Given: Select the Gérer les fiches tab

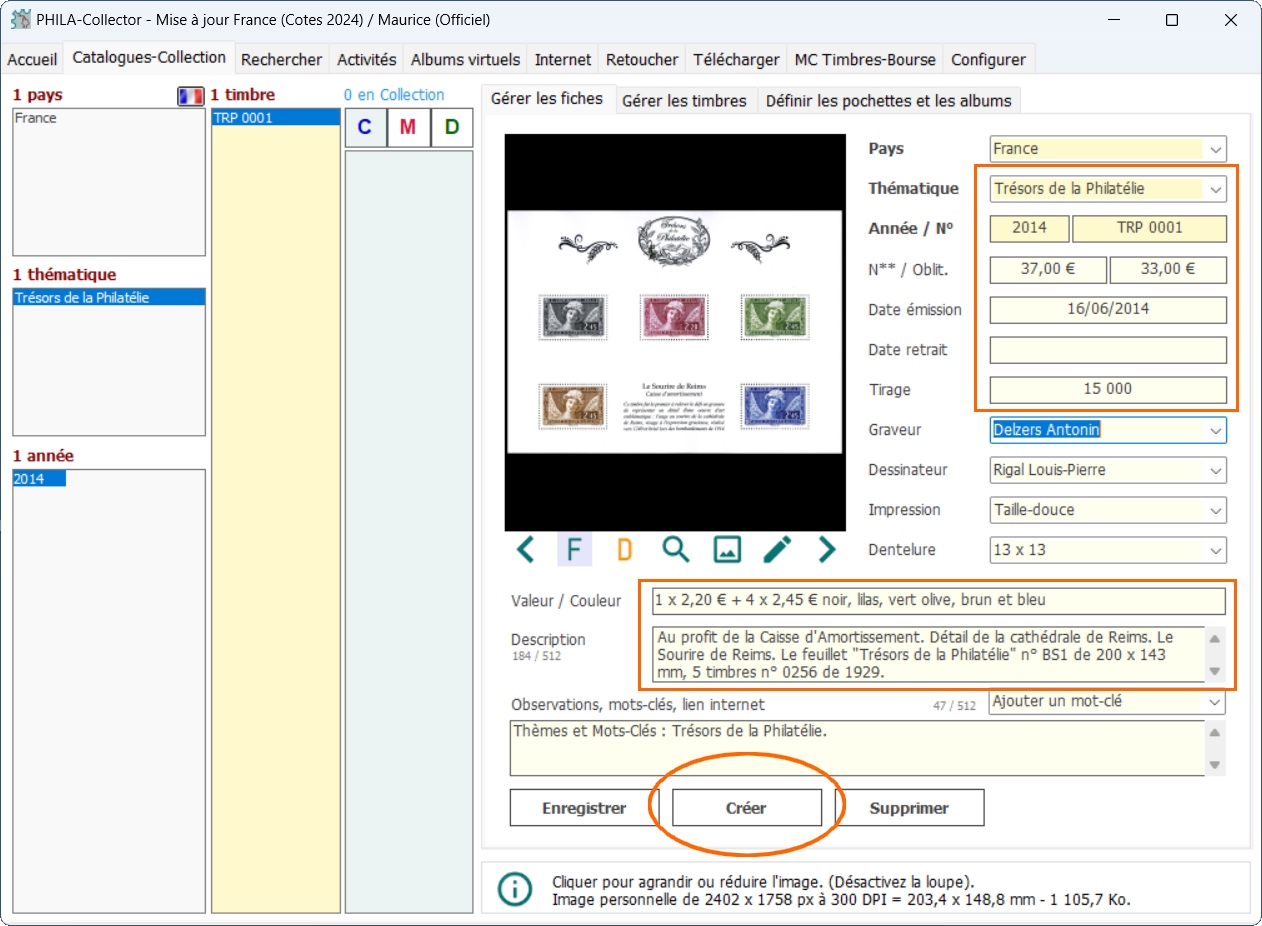Looking at the screenshot, I should point(547,98).
